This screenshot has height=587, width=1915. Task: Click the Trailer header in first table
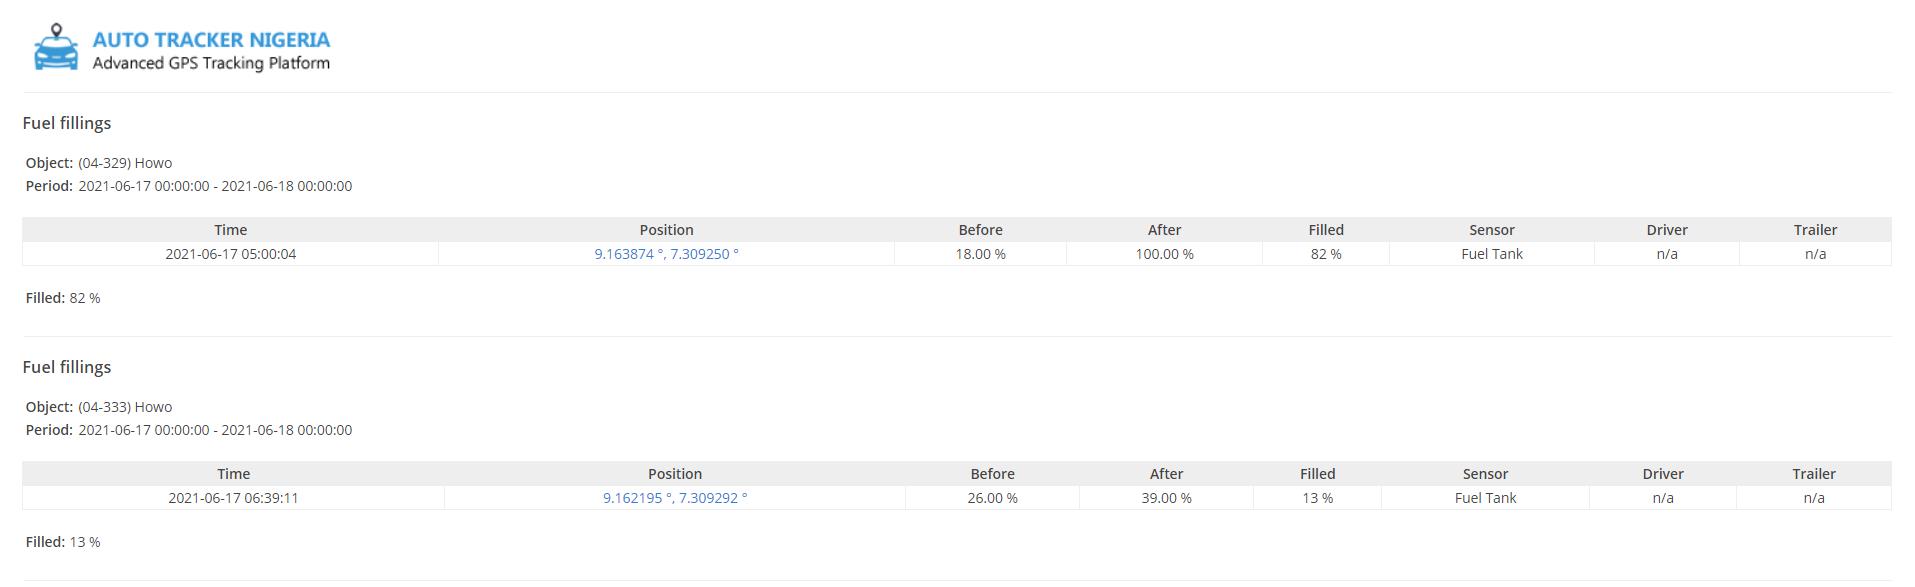point(1815,230)
